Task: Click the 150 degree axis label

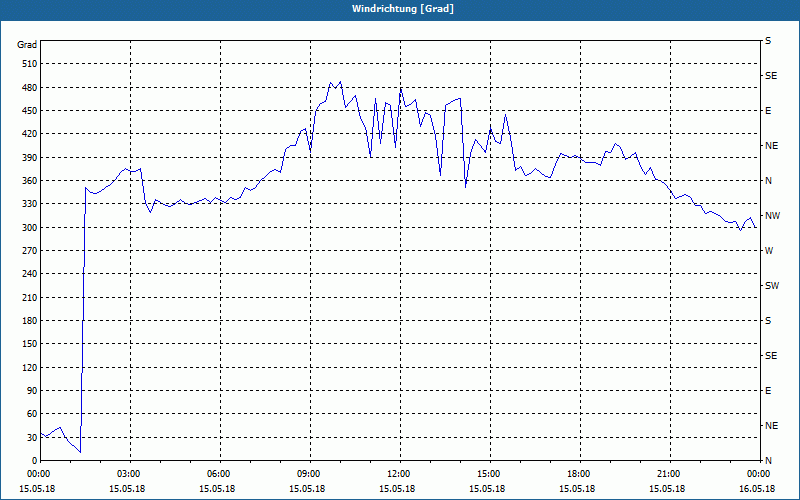Action: (x=30, y=344)
